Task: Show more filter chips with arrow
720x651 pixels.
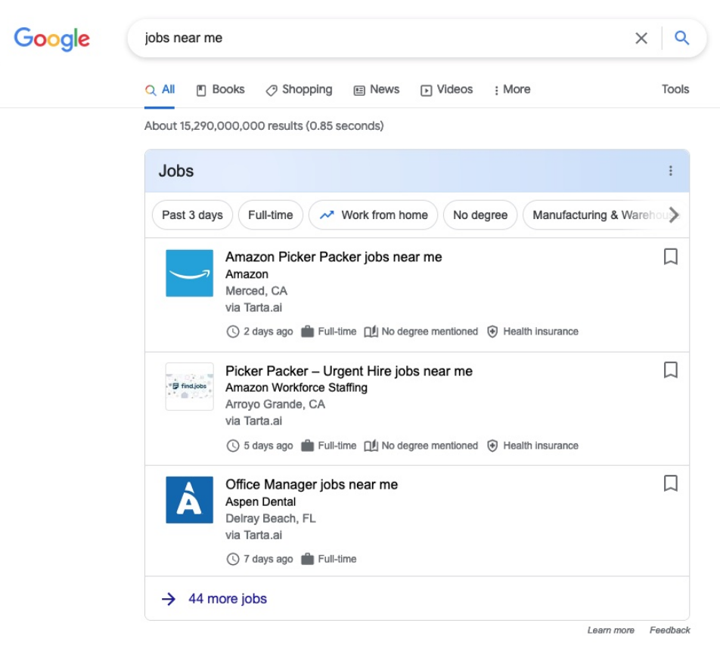Action: click(x=674, y=215)
